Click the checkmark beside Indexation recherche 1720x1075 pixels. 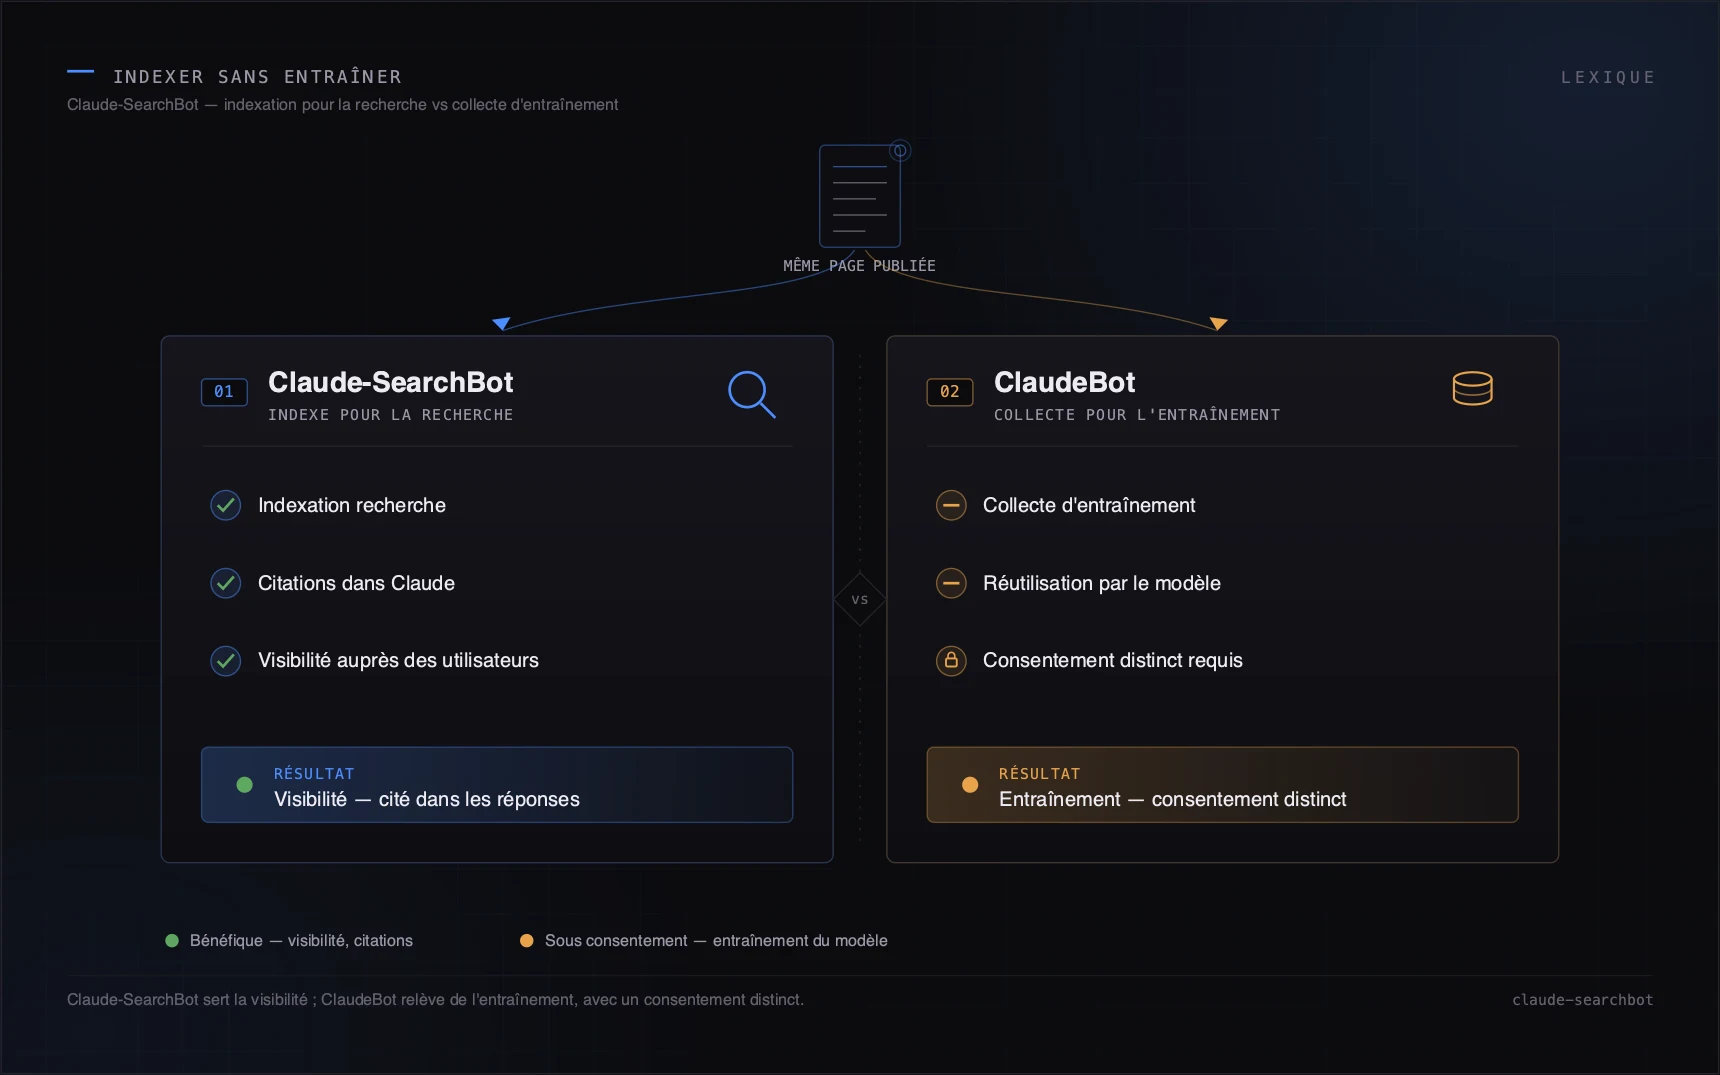tap(226, 505)
